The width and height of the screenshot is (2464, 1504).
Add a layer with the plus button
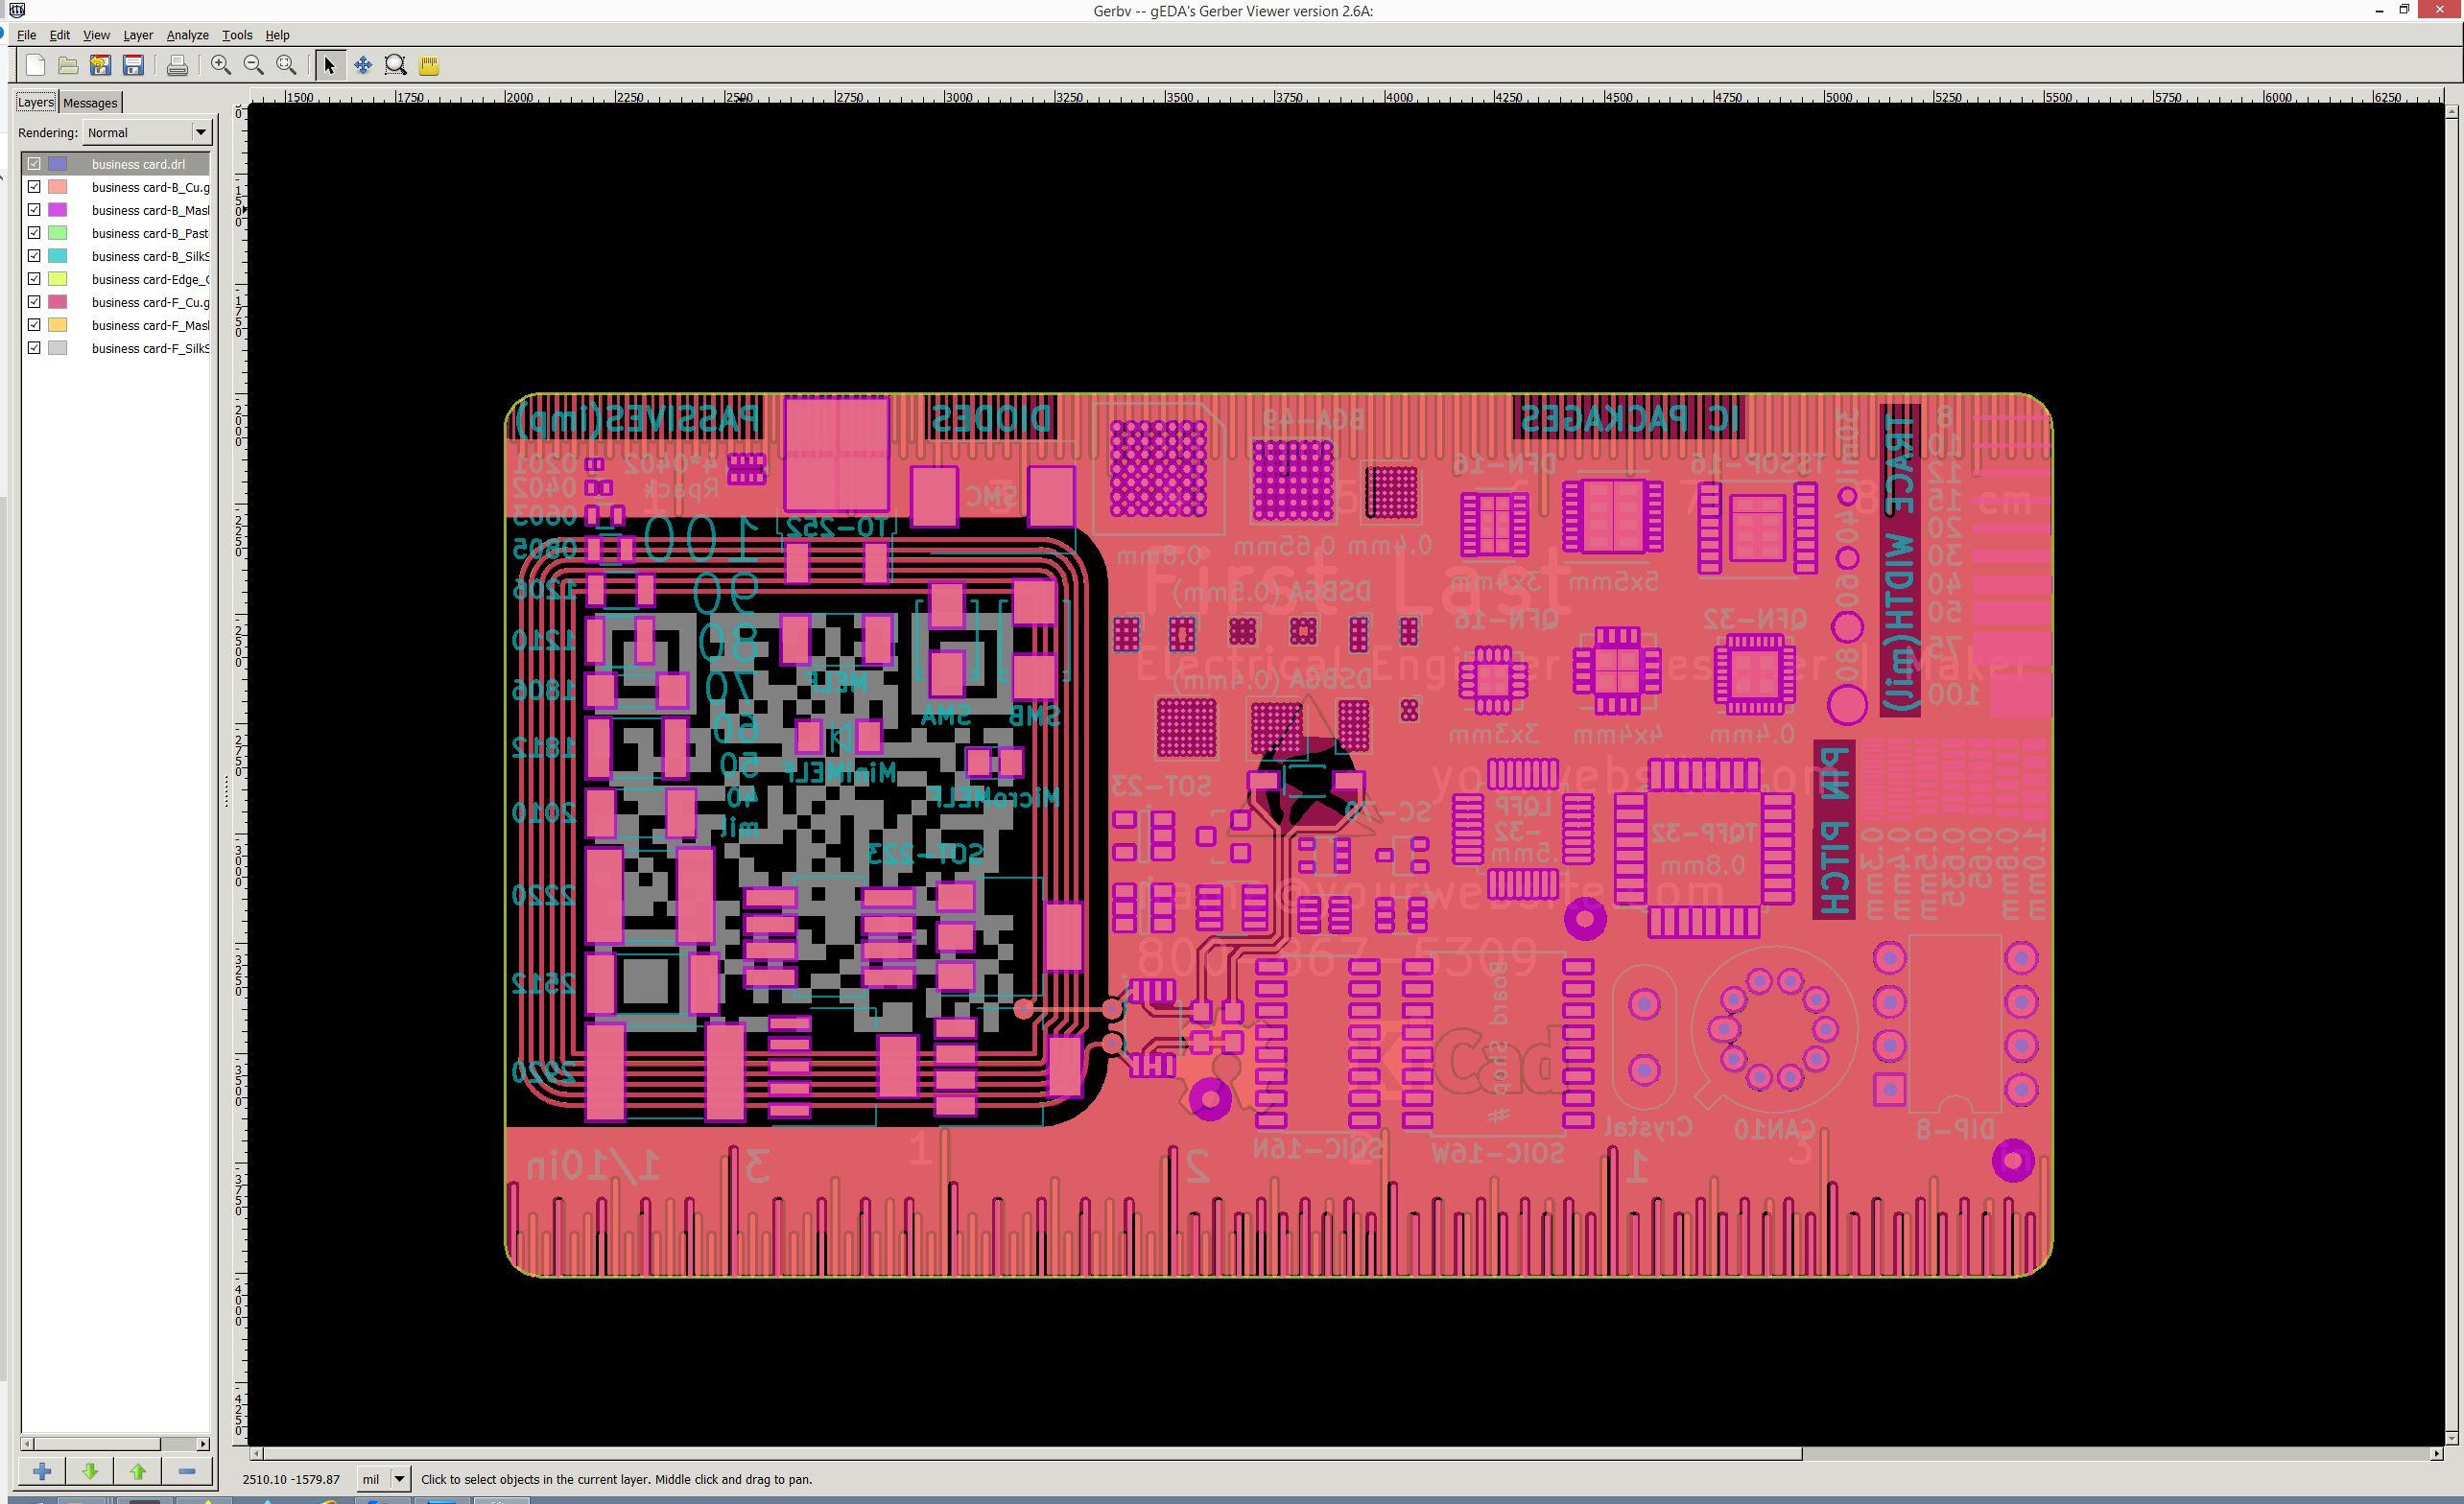click(x=42, y=1471)
